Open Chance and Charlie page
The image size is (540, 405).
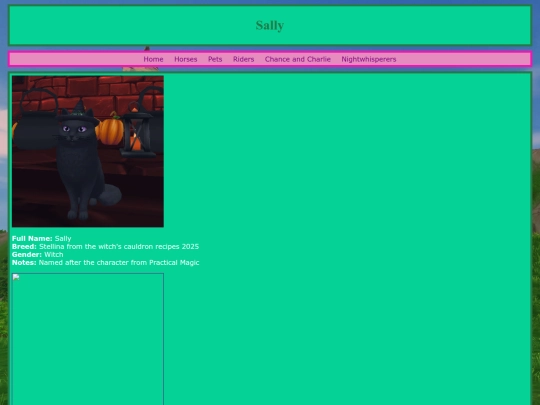pos(298,59)
